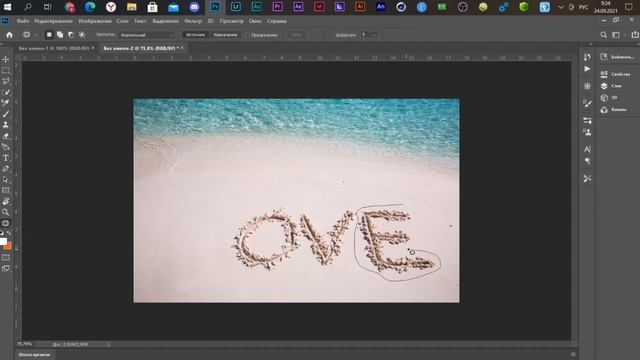Open the 3D panel
The height and width of the screenshot is (360, 640).
(x=609, y=98)
